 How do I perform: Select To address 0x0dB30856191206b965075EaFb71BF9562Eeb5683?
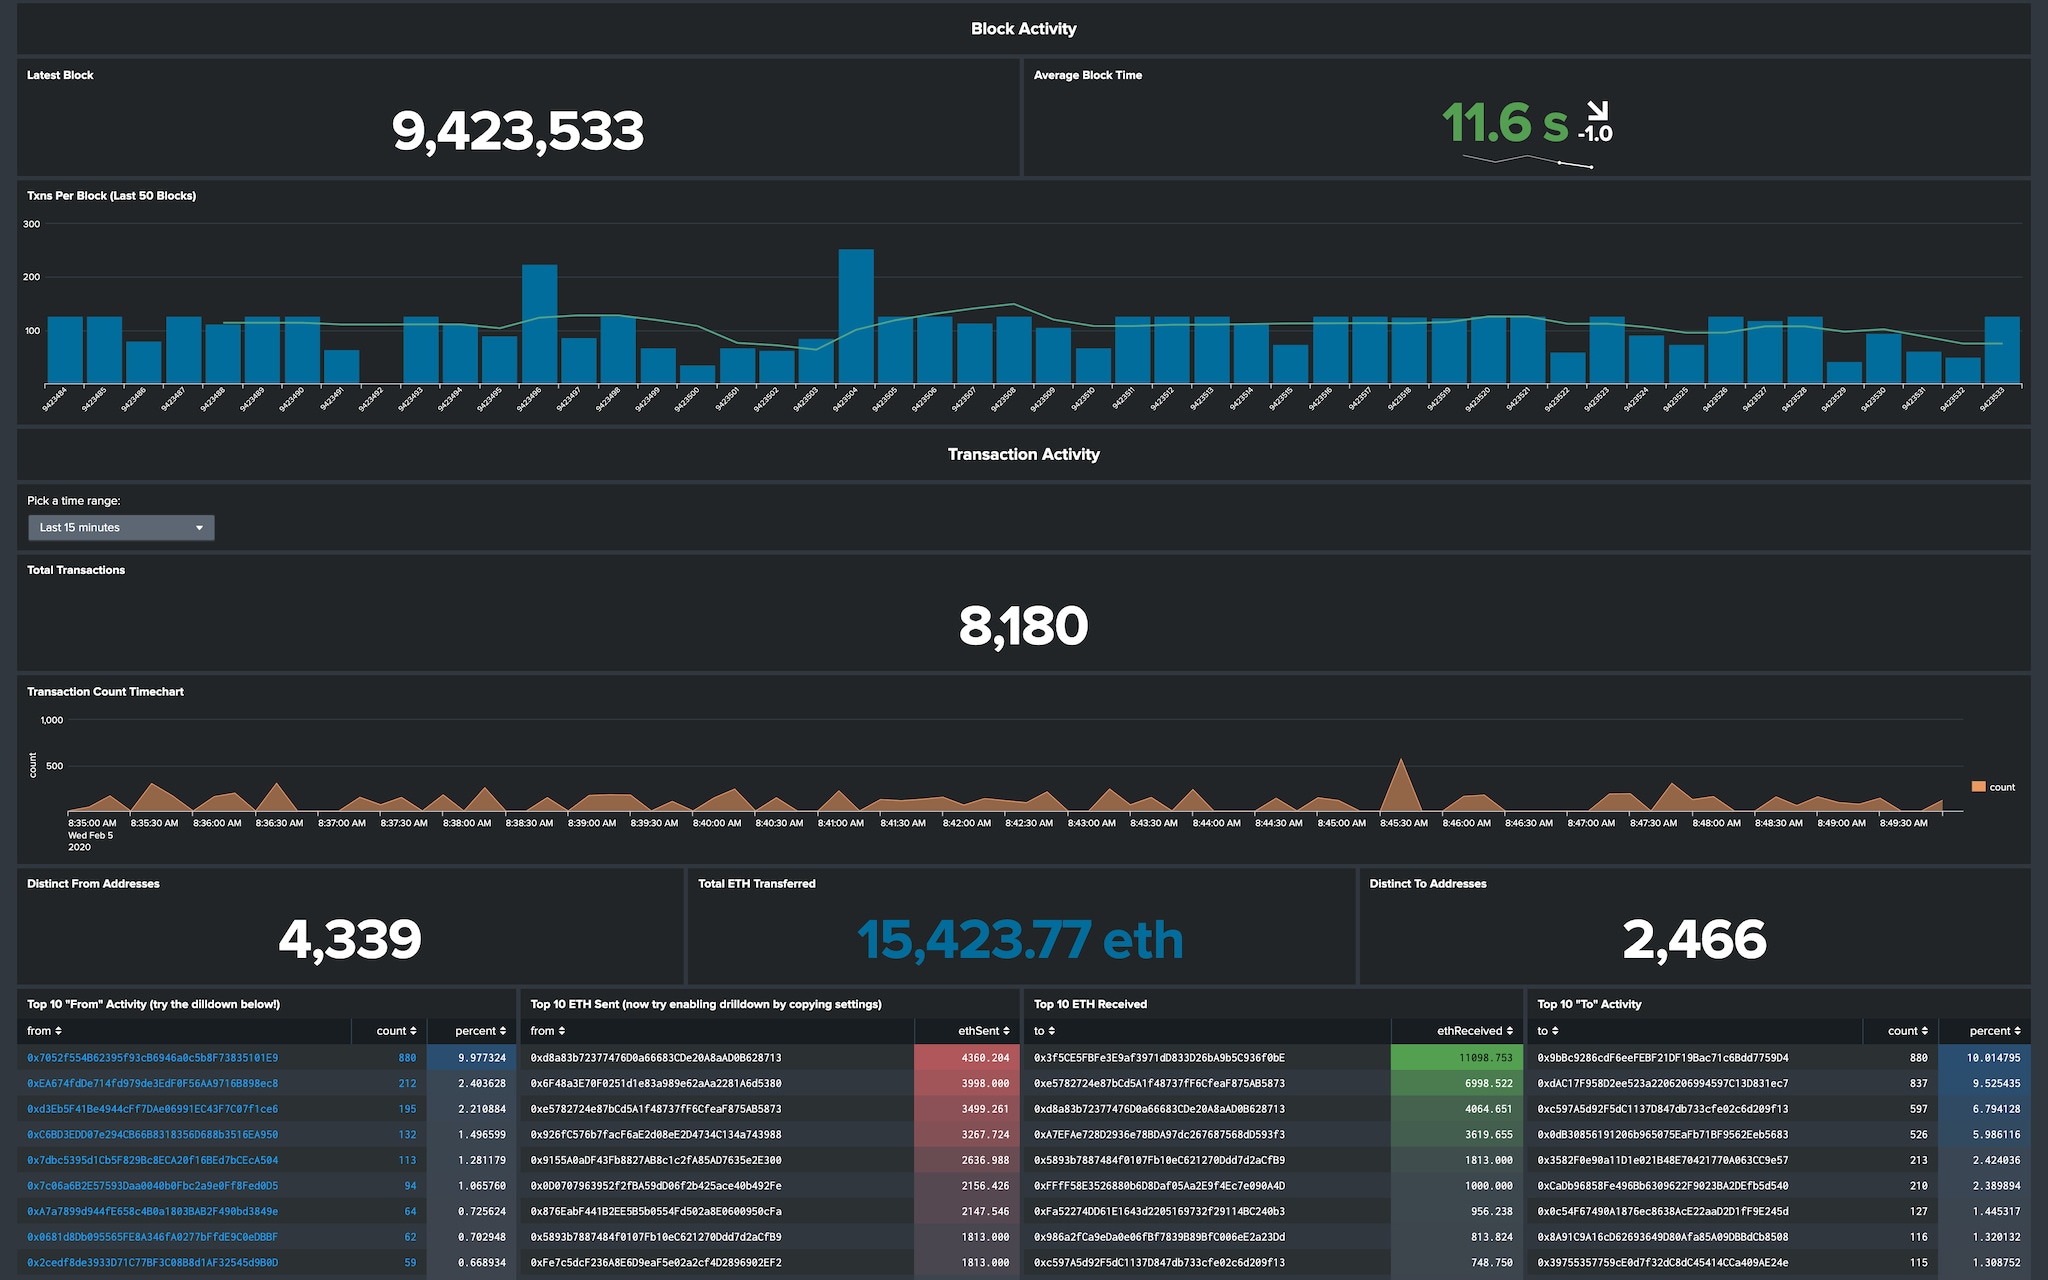tap(1663, 1135)
